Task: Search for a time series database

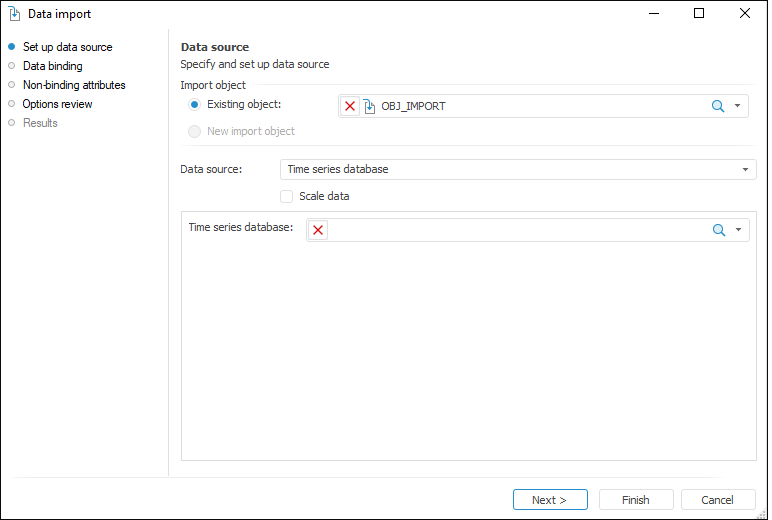Action: tap(718, 230)
